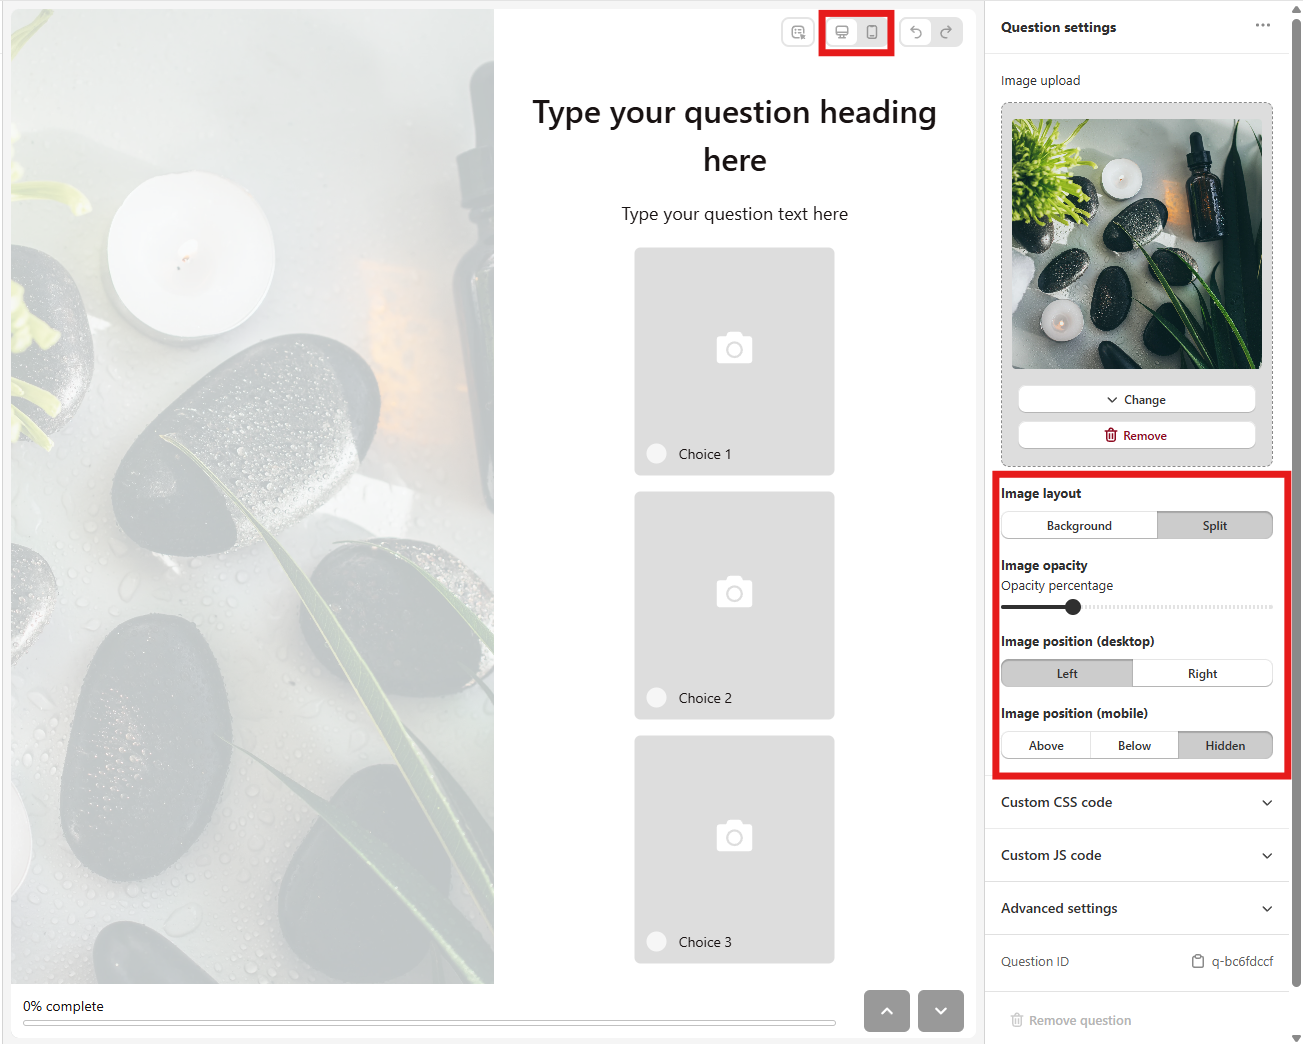Select the Choice 2 radio button
This screenshot has width=1303, height=1044.
(x=657, y=697)
